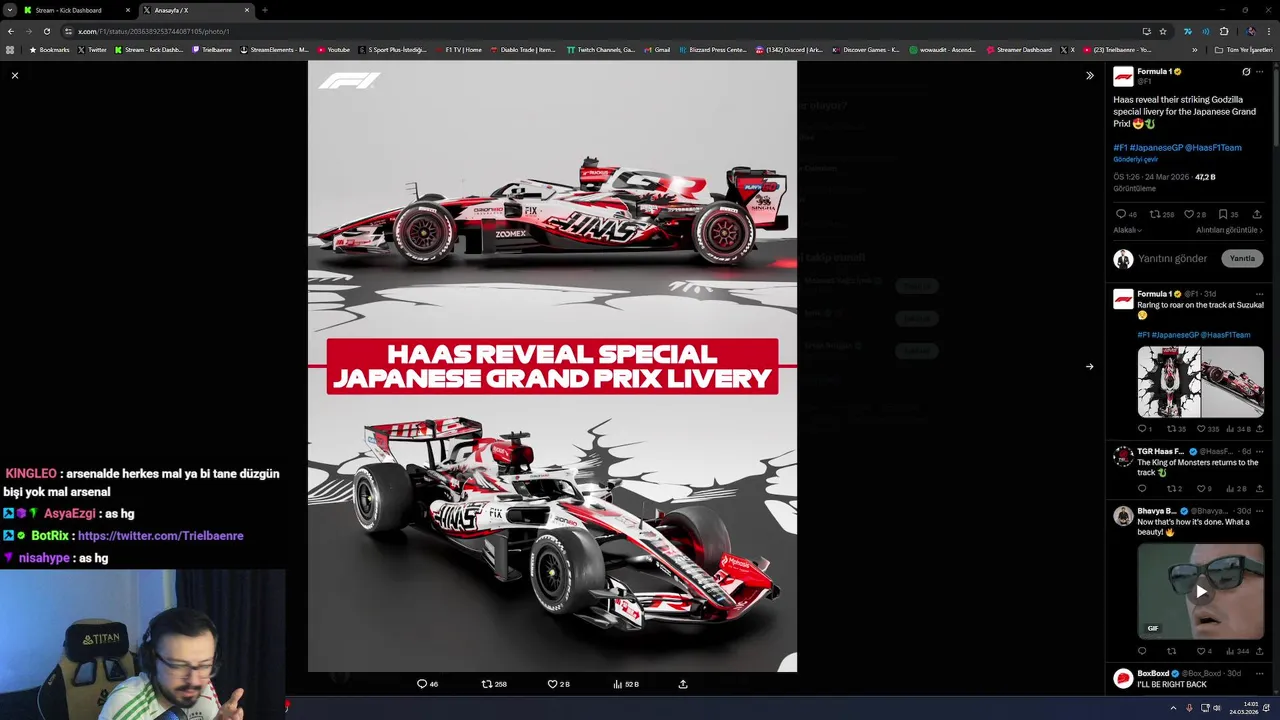
Task: Reply icon on main tweet in sidebar
Action: tap(1121, 214)
